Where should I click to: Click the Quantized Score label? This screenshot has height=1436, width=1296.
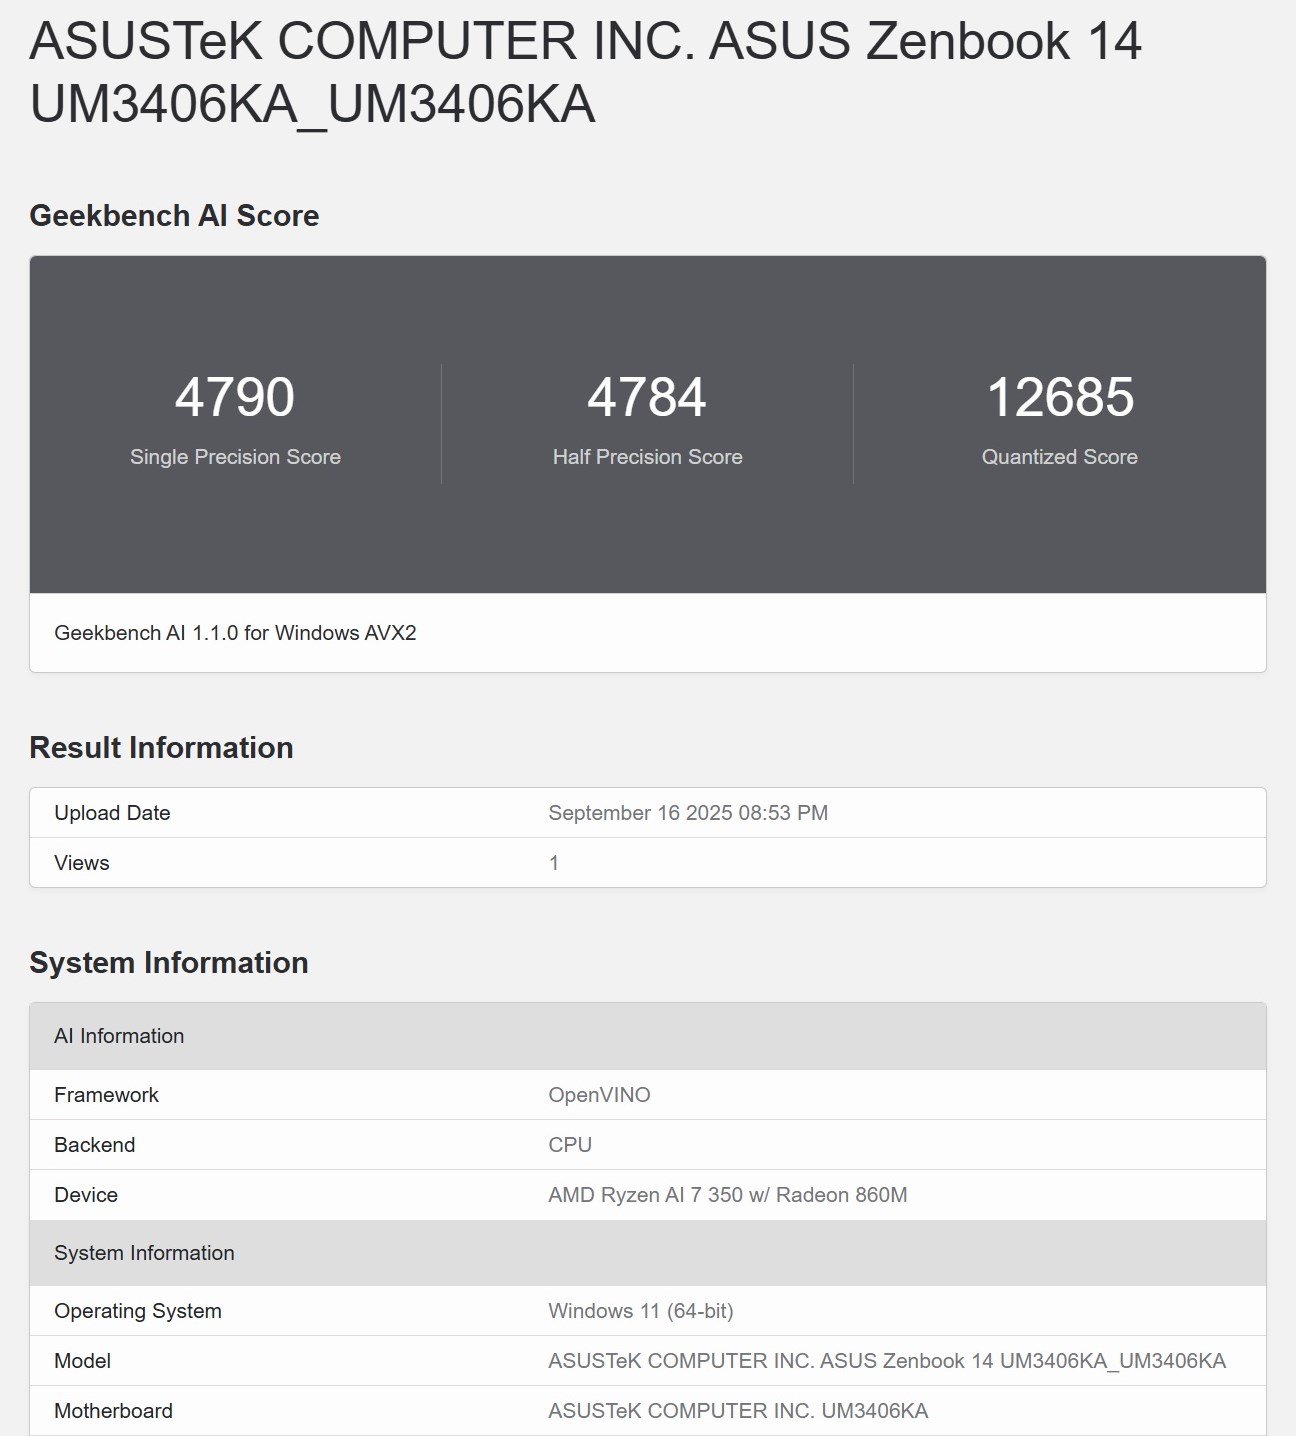[1060, 457]
